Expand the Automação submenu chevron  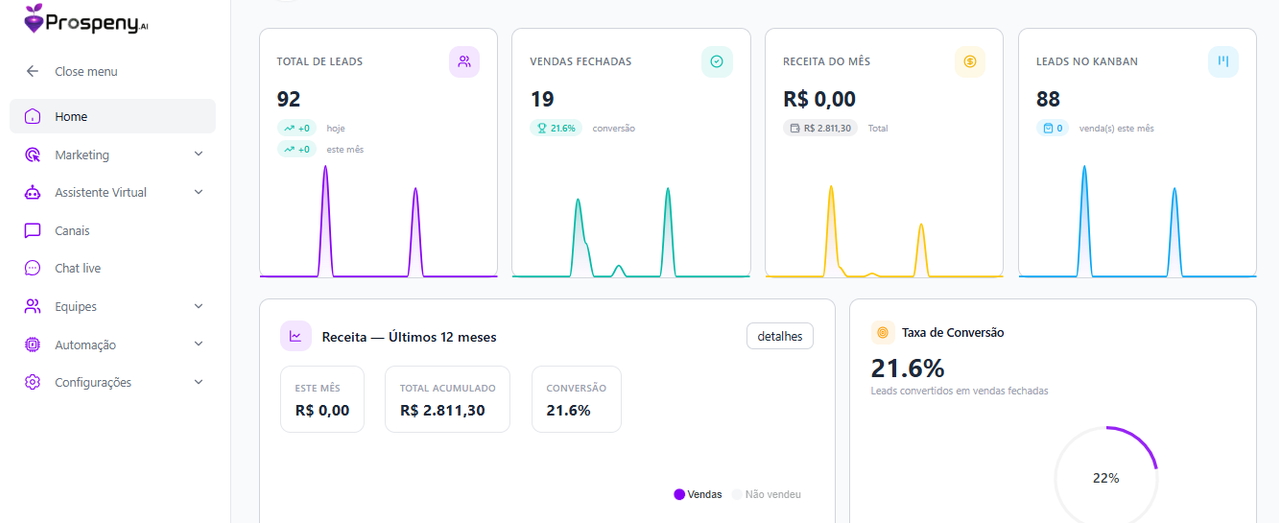tap(198, 344)
